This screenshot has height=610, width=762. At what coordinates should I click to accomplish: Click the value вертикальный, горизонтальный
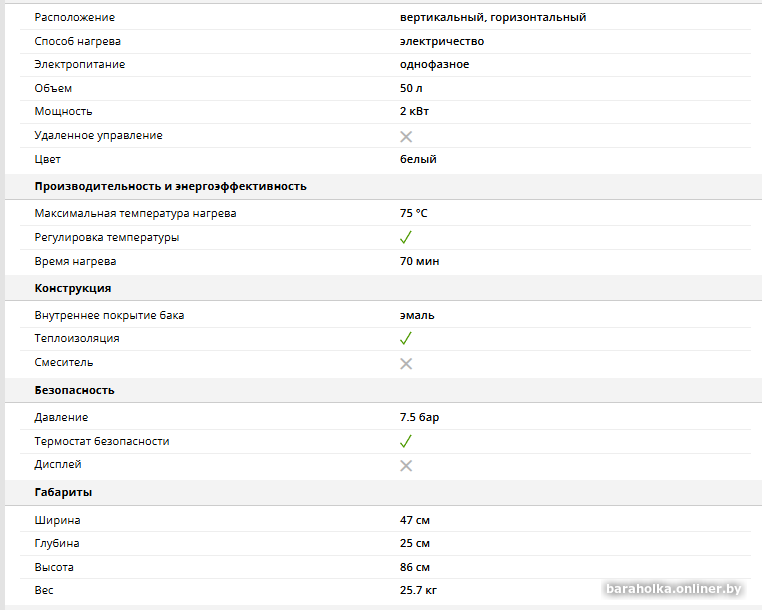point(493,17)
